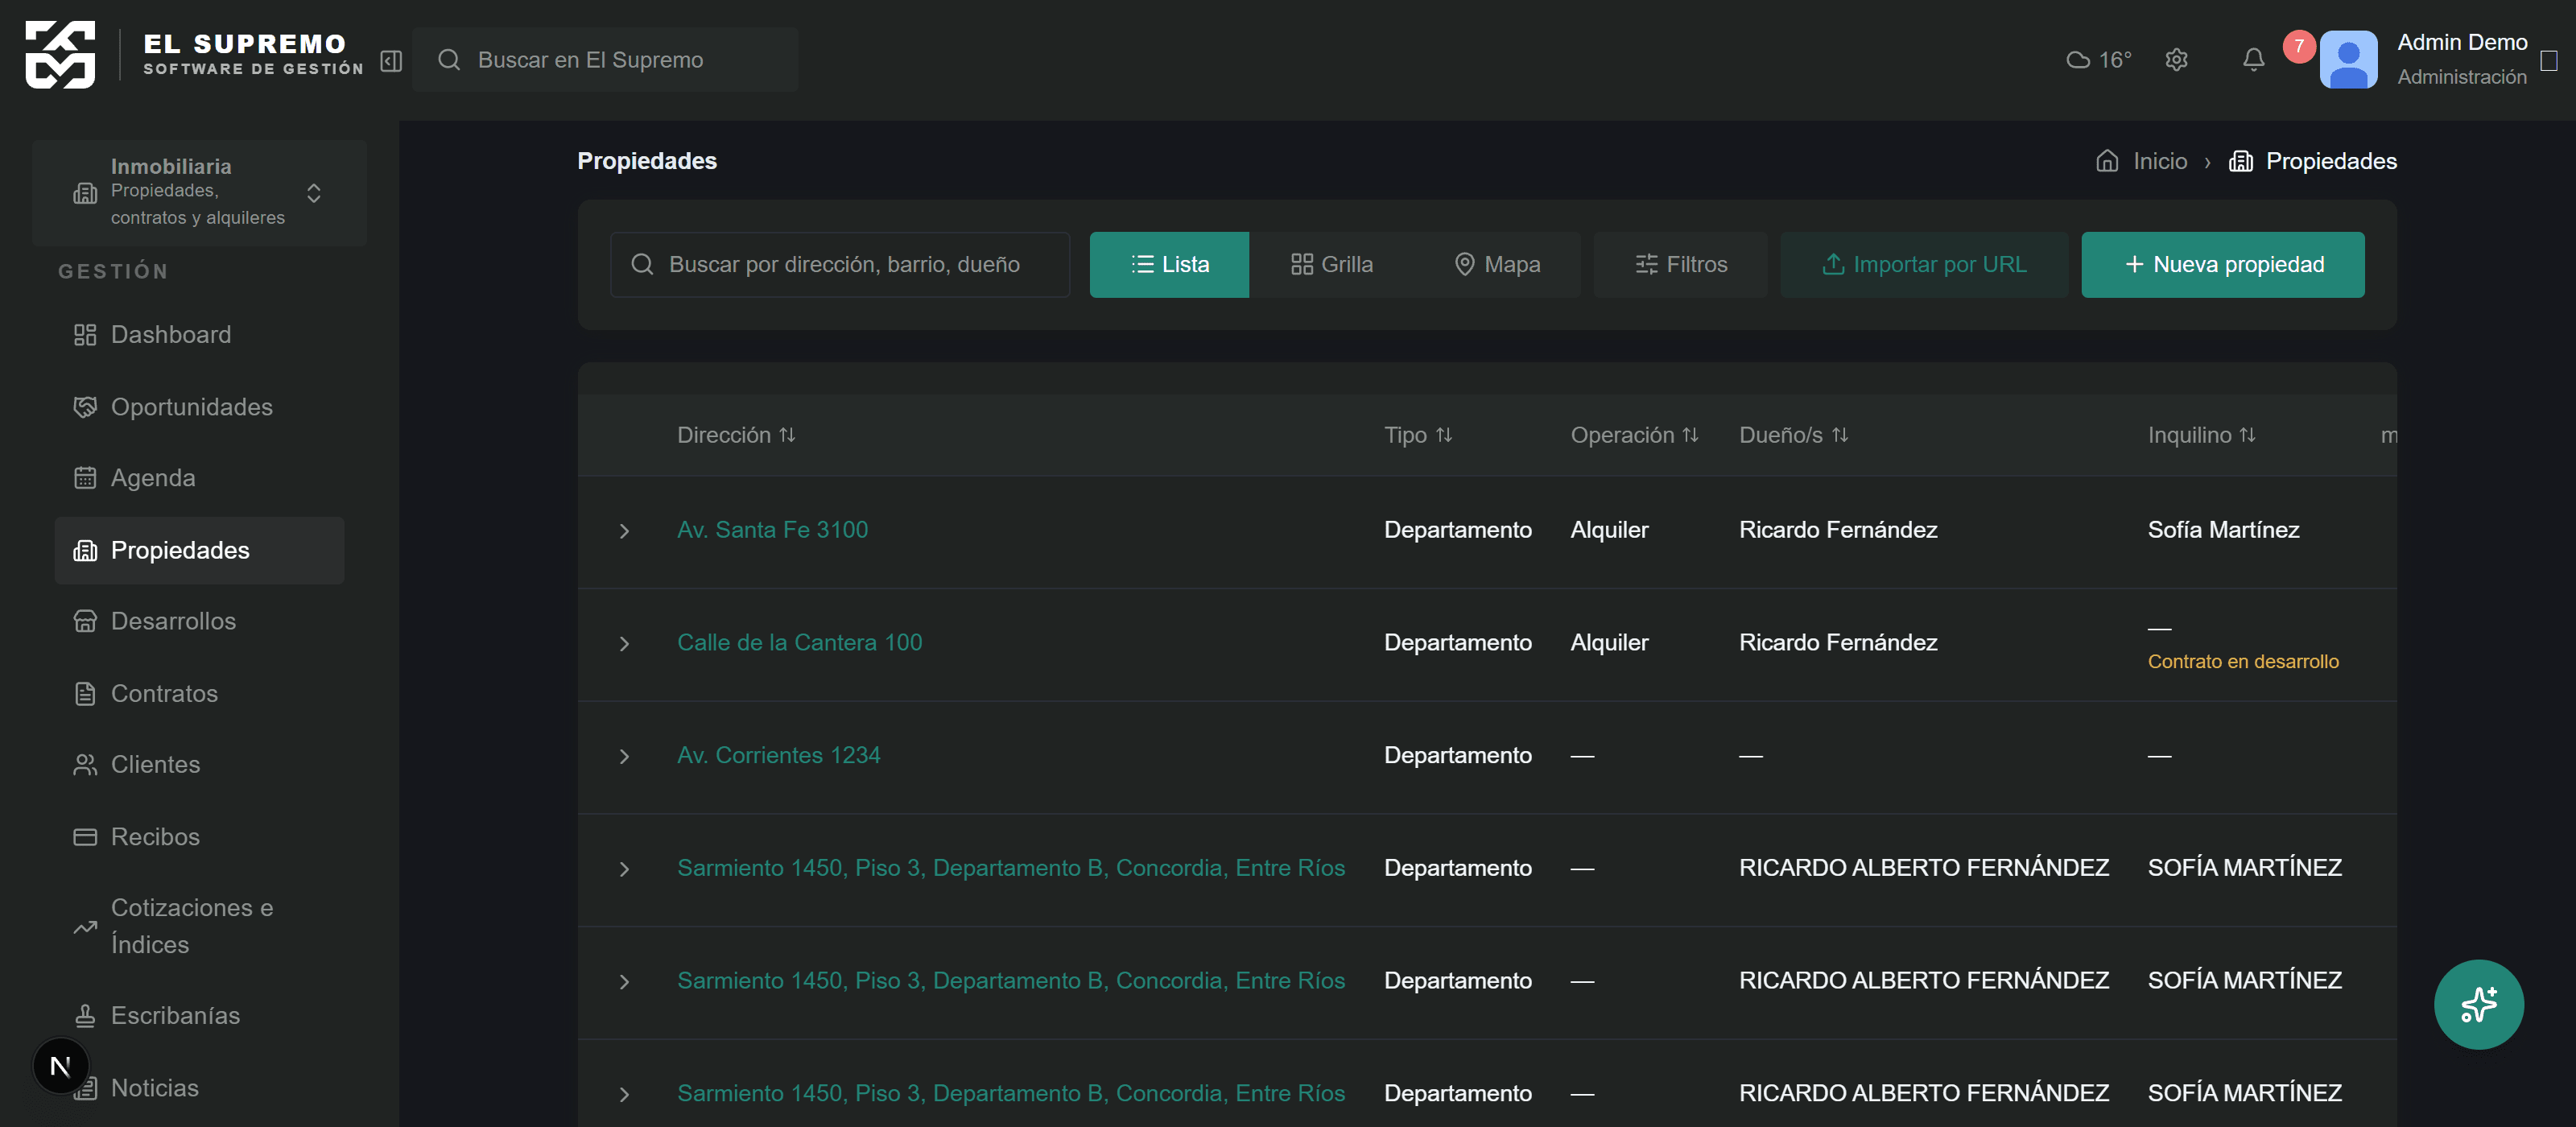Click Nueva propiedad button

2222,264
